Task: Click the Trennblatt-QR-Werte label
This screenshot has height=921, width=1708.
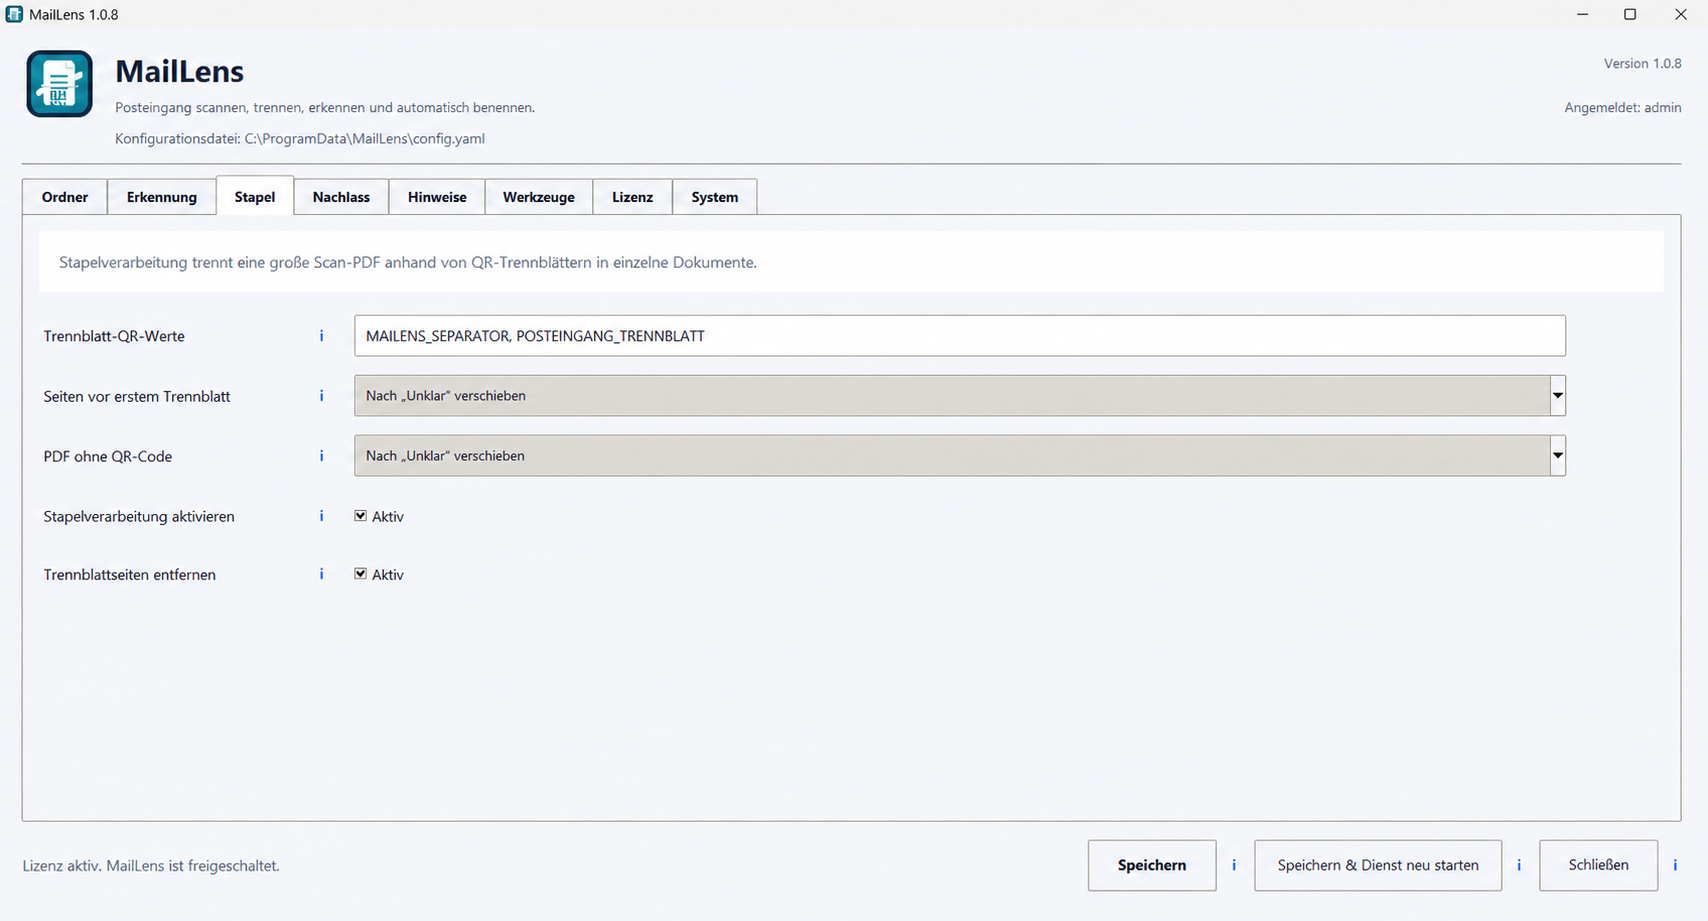Action: (114, 336)
